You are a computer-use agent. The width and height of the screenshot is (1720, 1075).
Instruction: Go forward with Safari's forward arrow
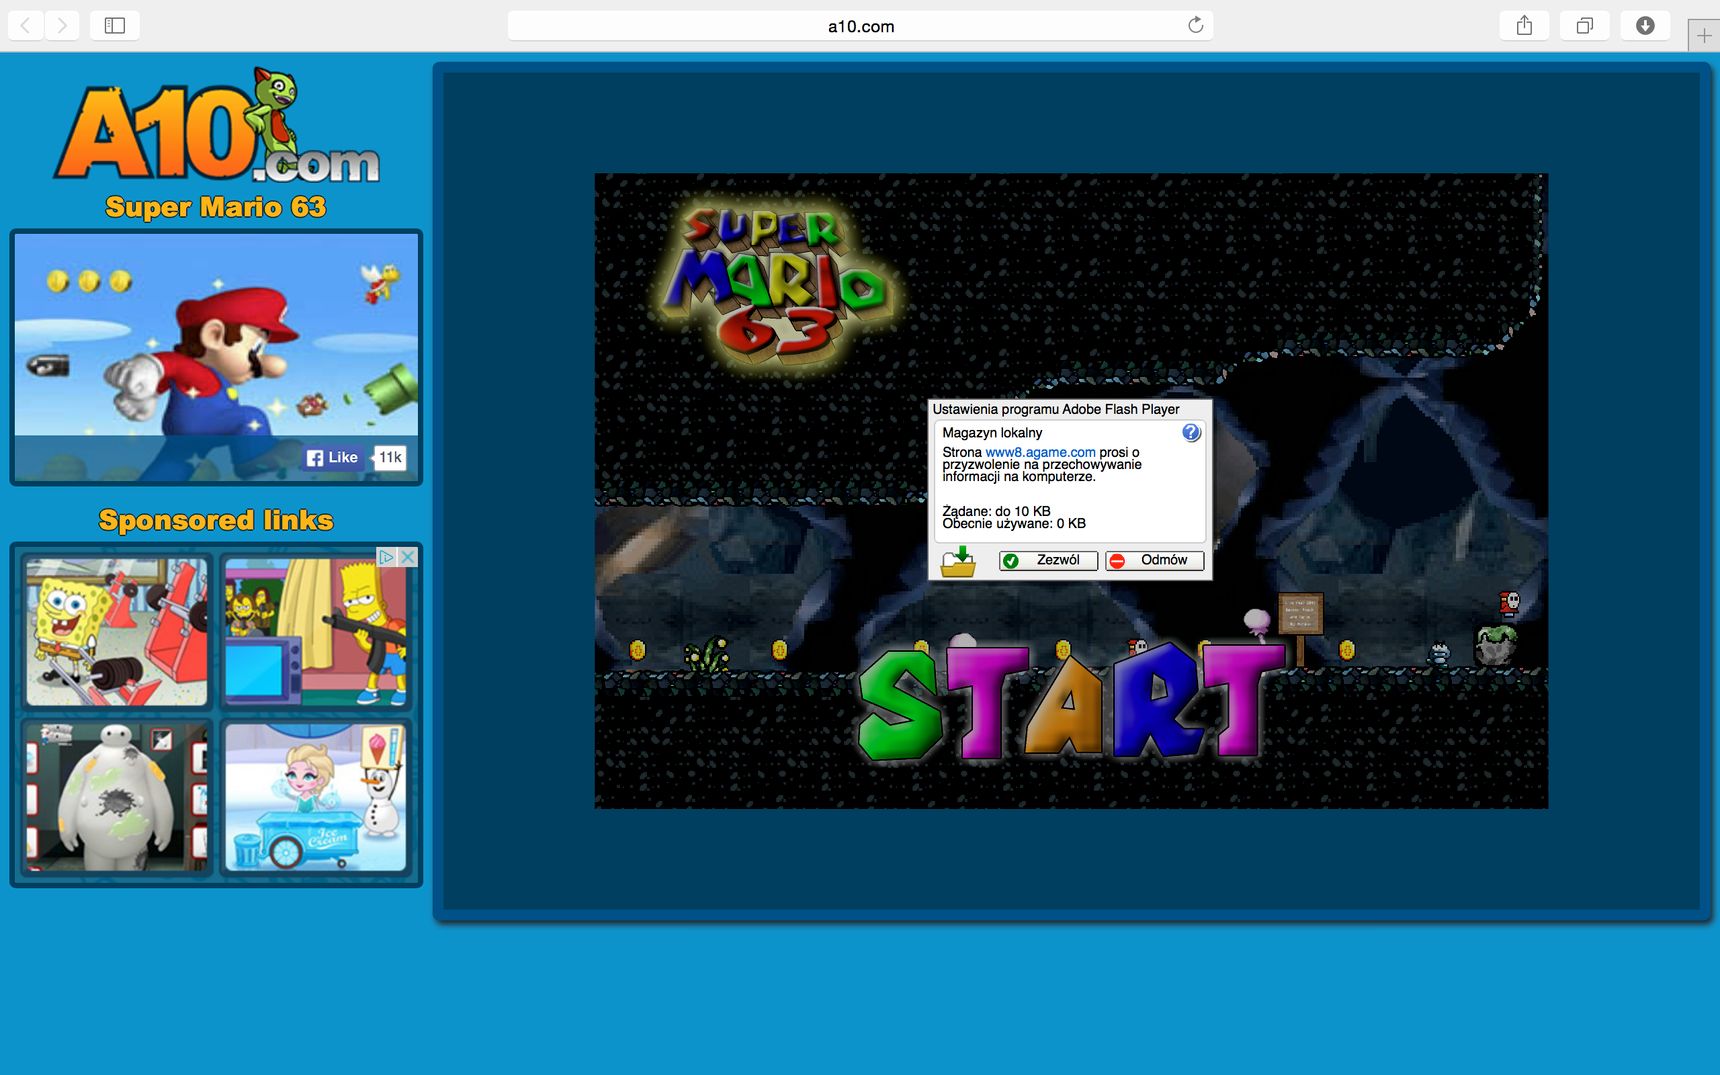coord(62,25)
